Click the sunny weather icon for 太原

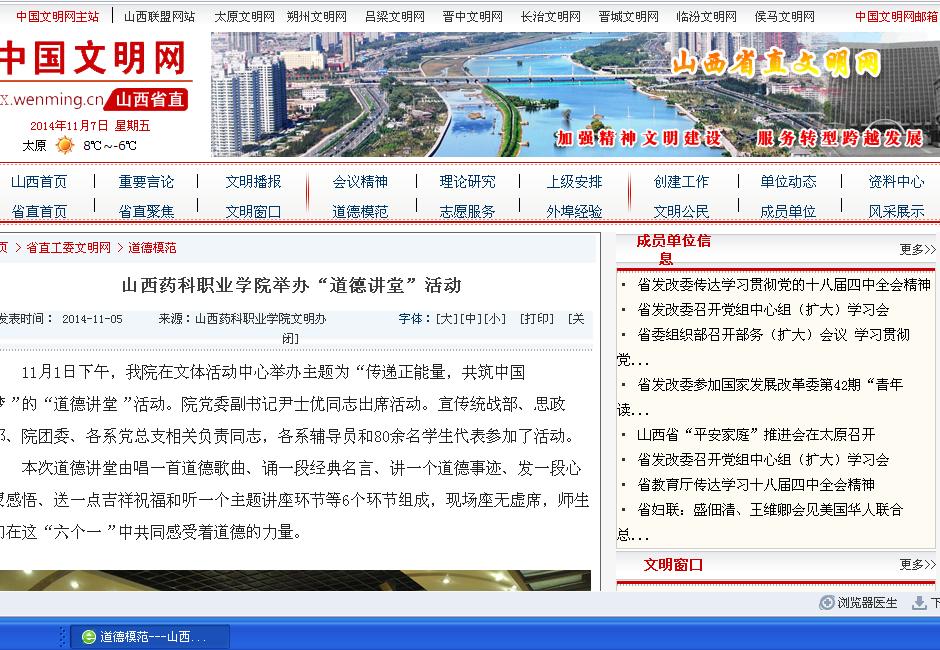65,145
